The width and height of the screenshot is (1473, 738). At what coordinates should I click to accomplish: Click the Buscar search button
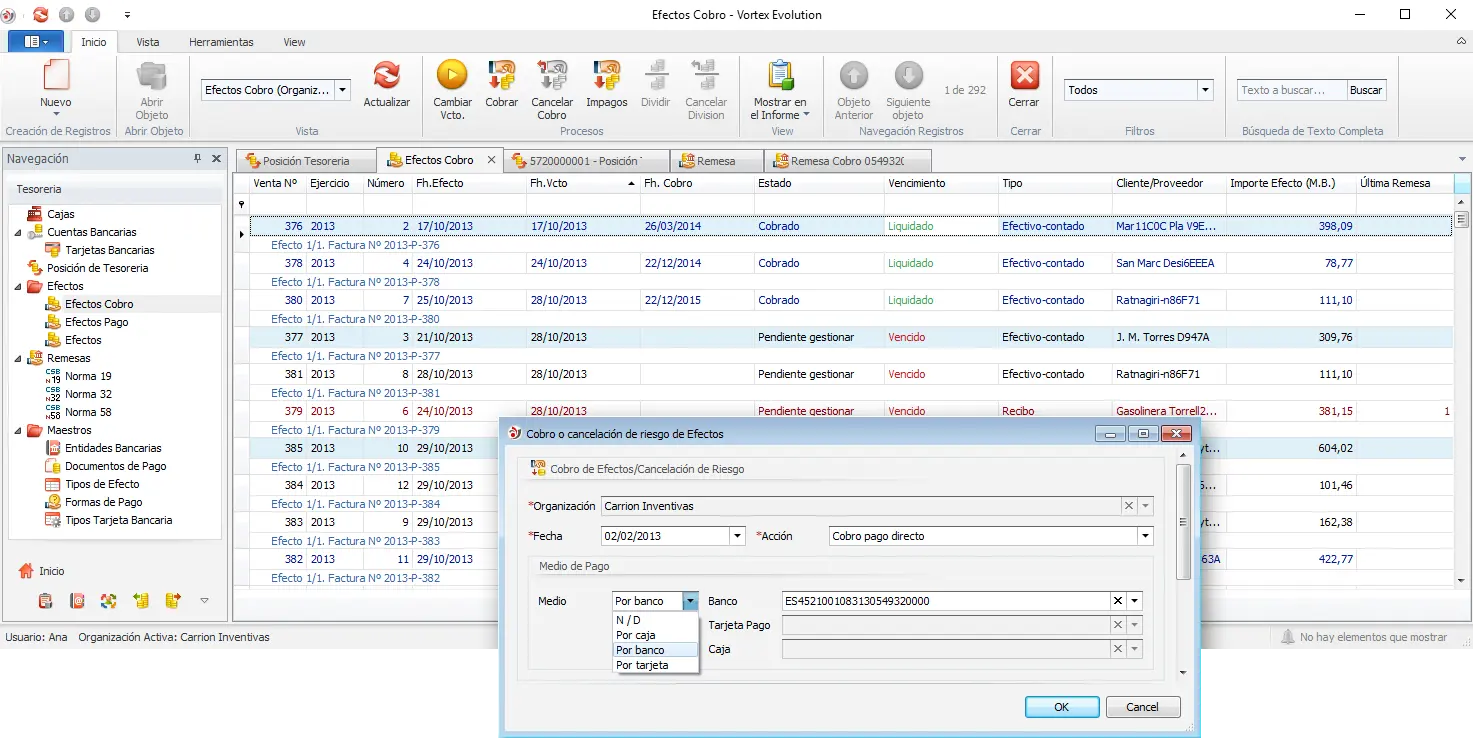point(1366,90)
